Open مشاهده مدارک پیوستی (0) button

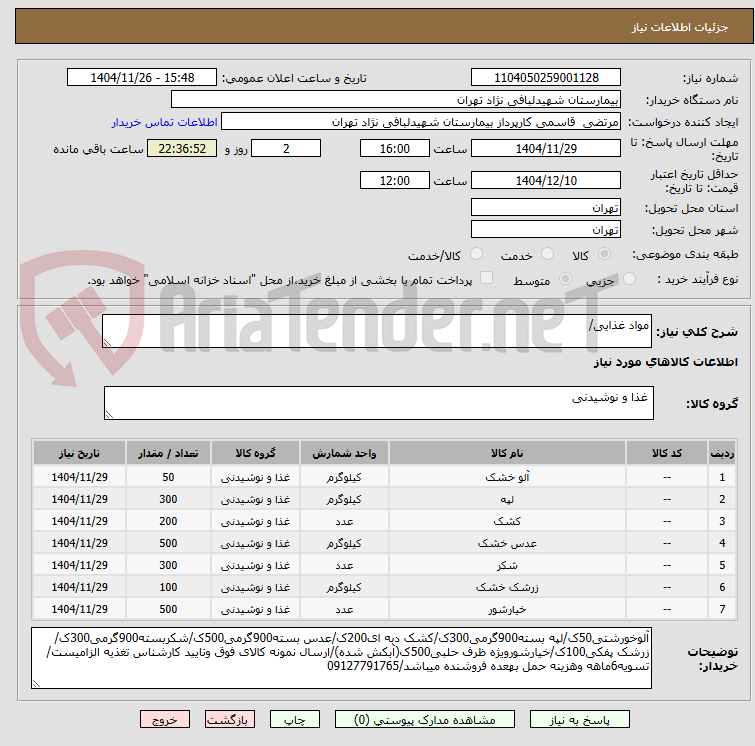[x=424, y=720]
